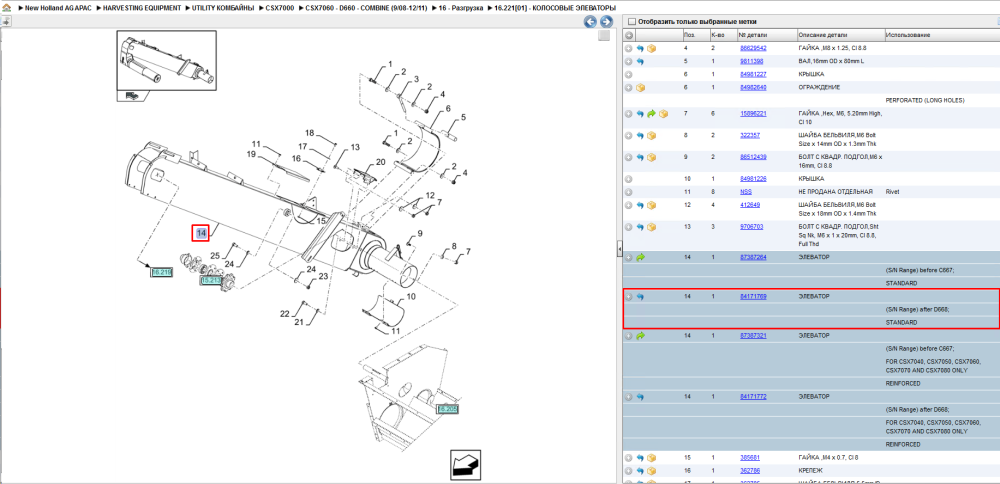Go to the home page icon
Screen dimensions: 1000x484
(x=5, y=8)
